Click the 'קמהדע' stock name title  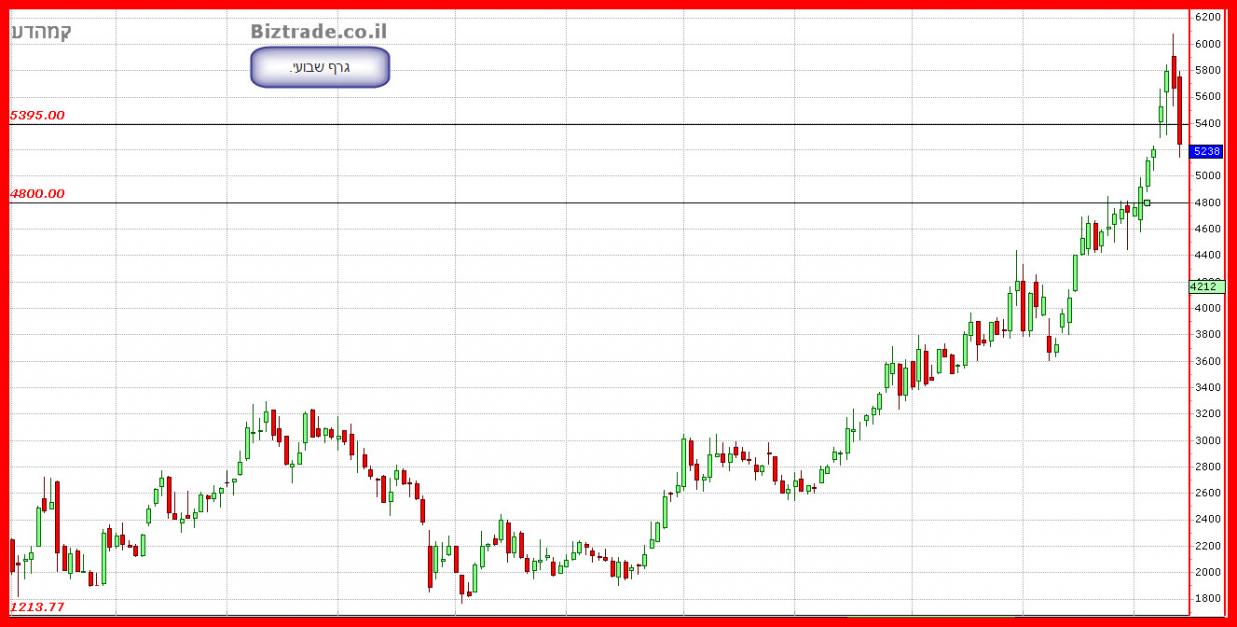click(41, 32)
